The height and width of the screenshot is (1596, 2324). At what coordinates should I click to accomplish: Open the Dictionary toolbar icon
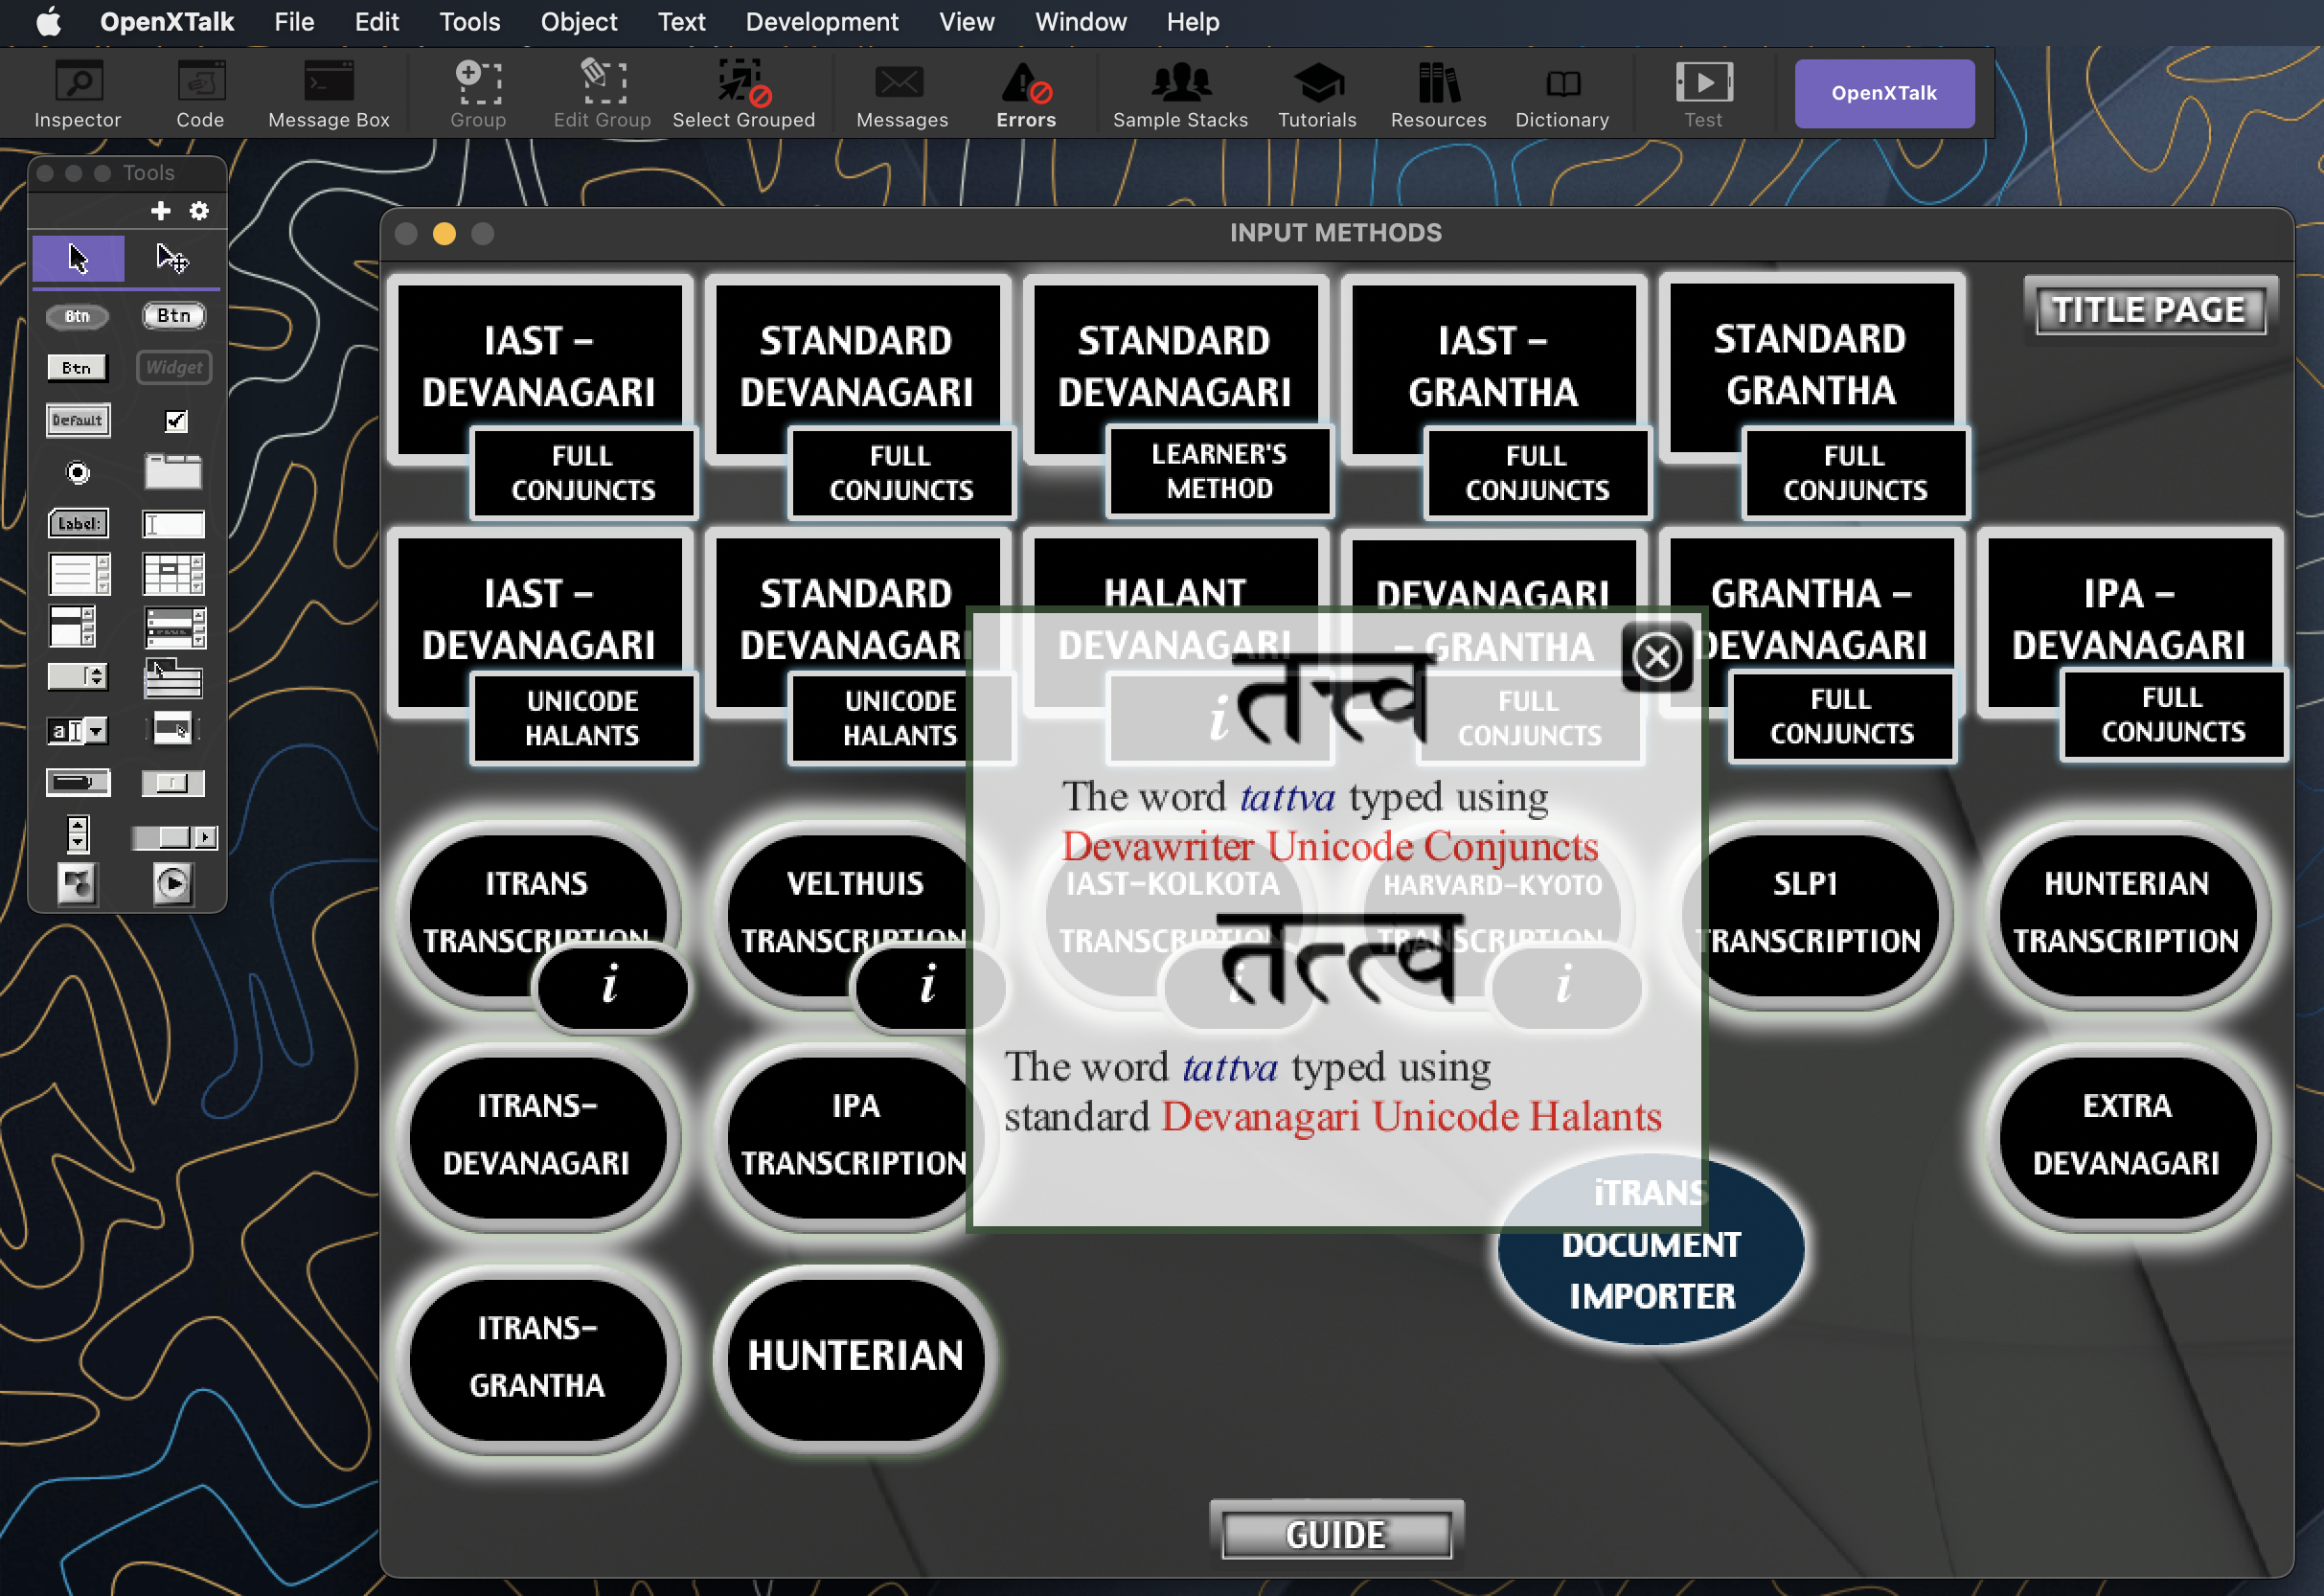1562,94
